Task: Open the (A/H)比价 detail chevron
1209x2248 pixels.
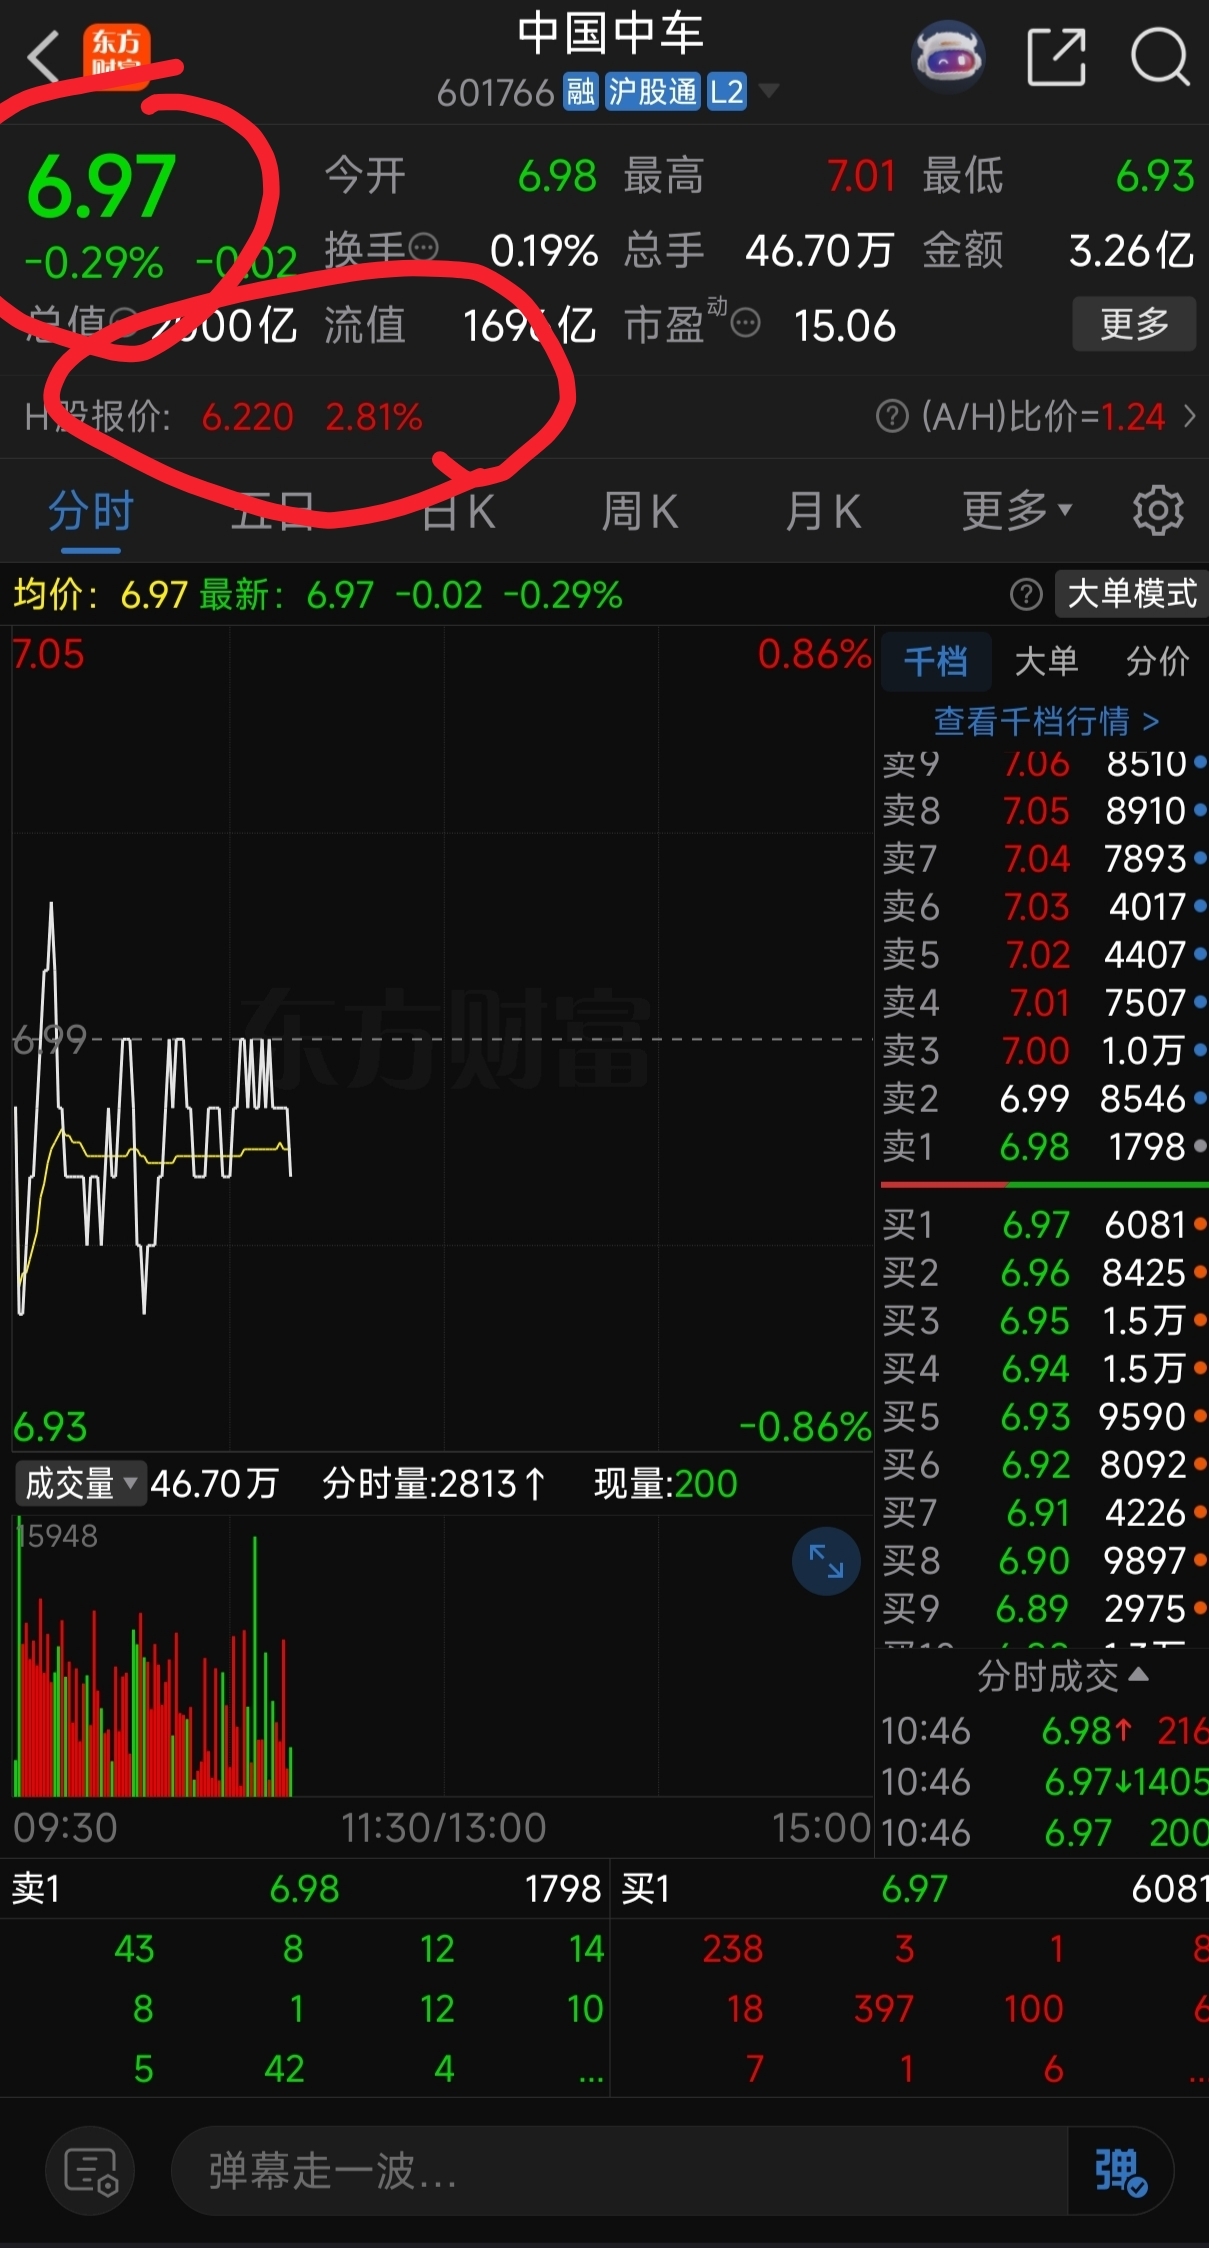Action: coord(1190,416)
